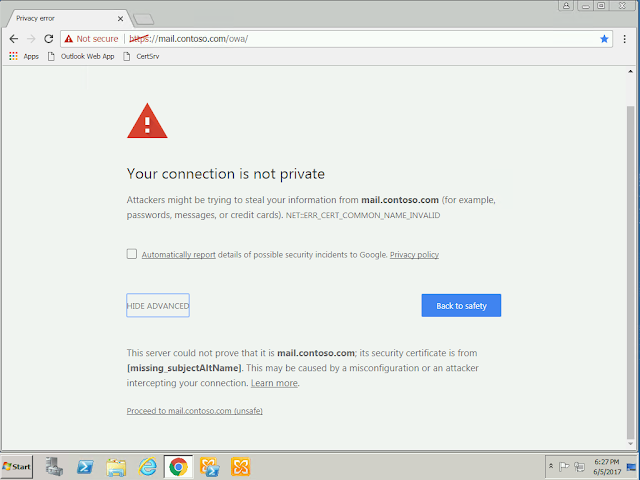
Task: Toggle the blue bookmark star
Action: (604, 39)
